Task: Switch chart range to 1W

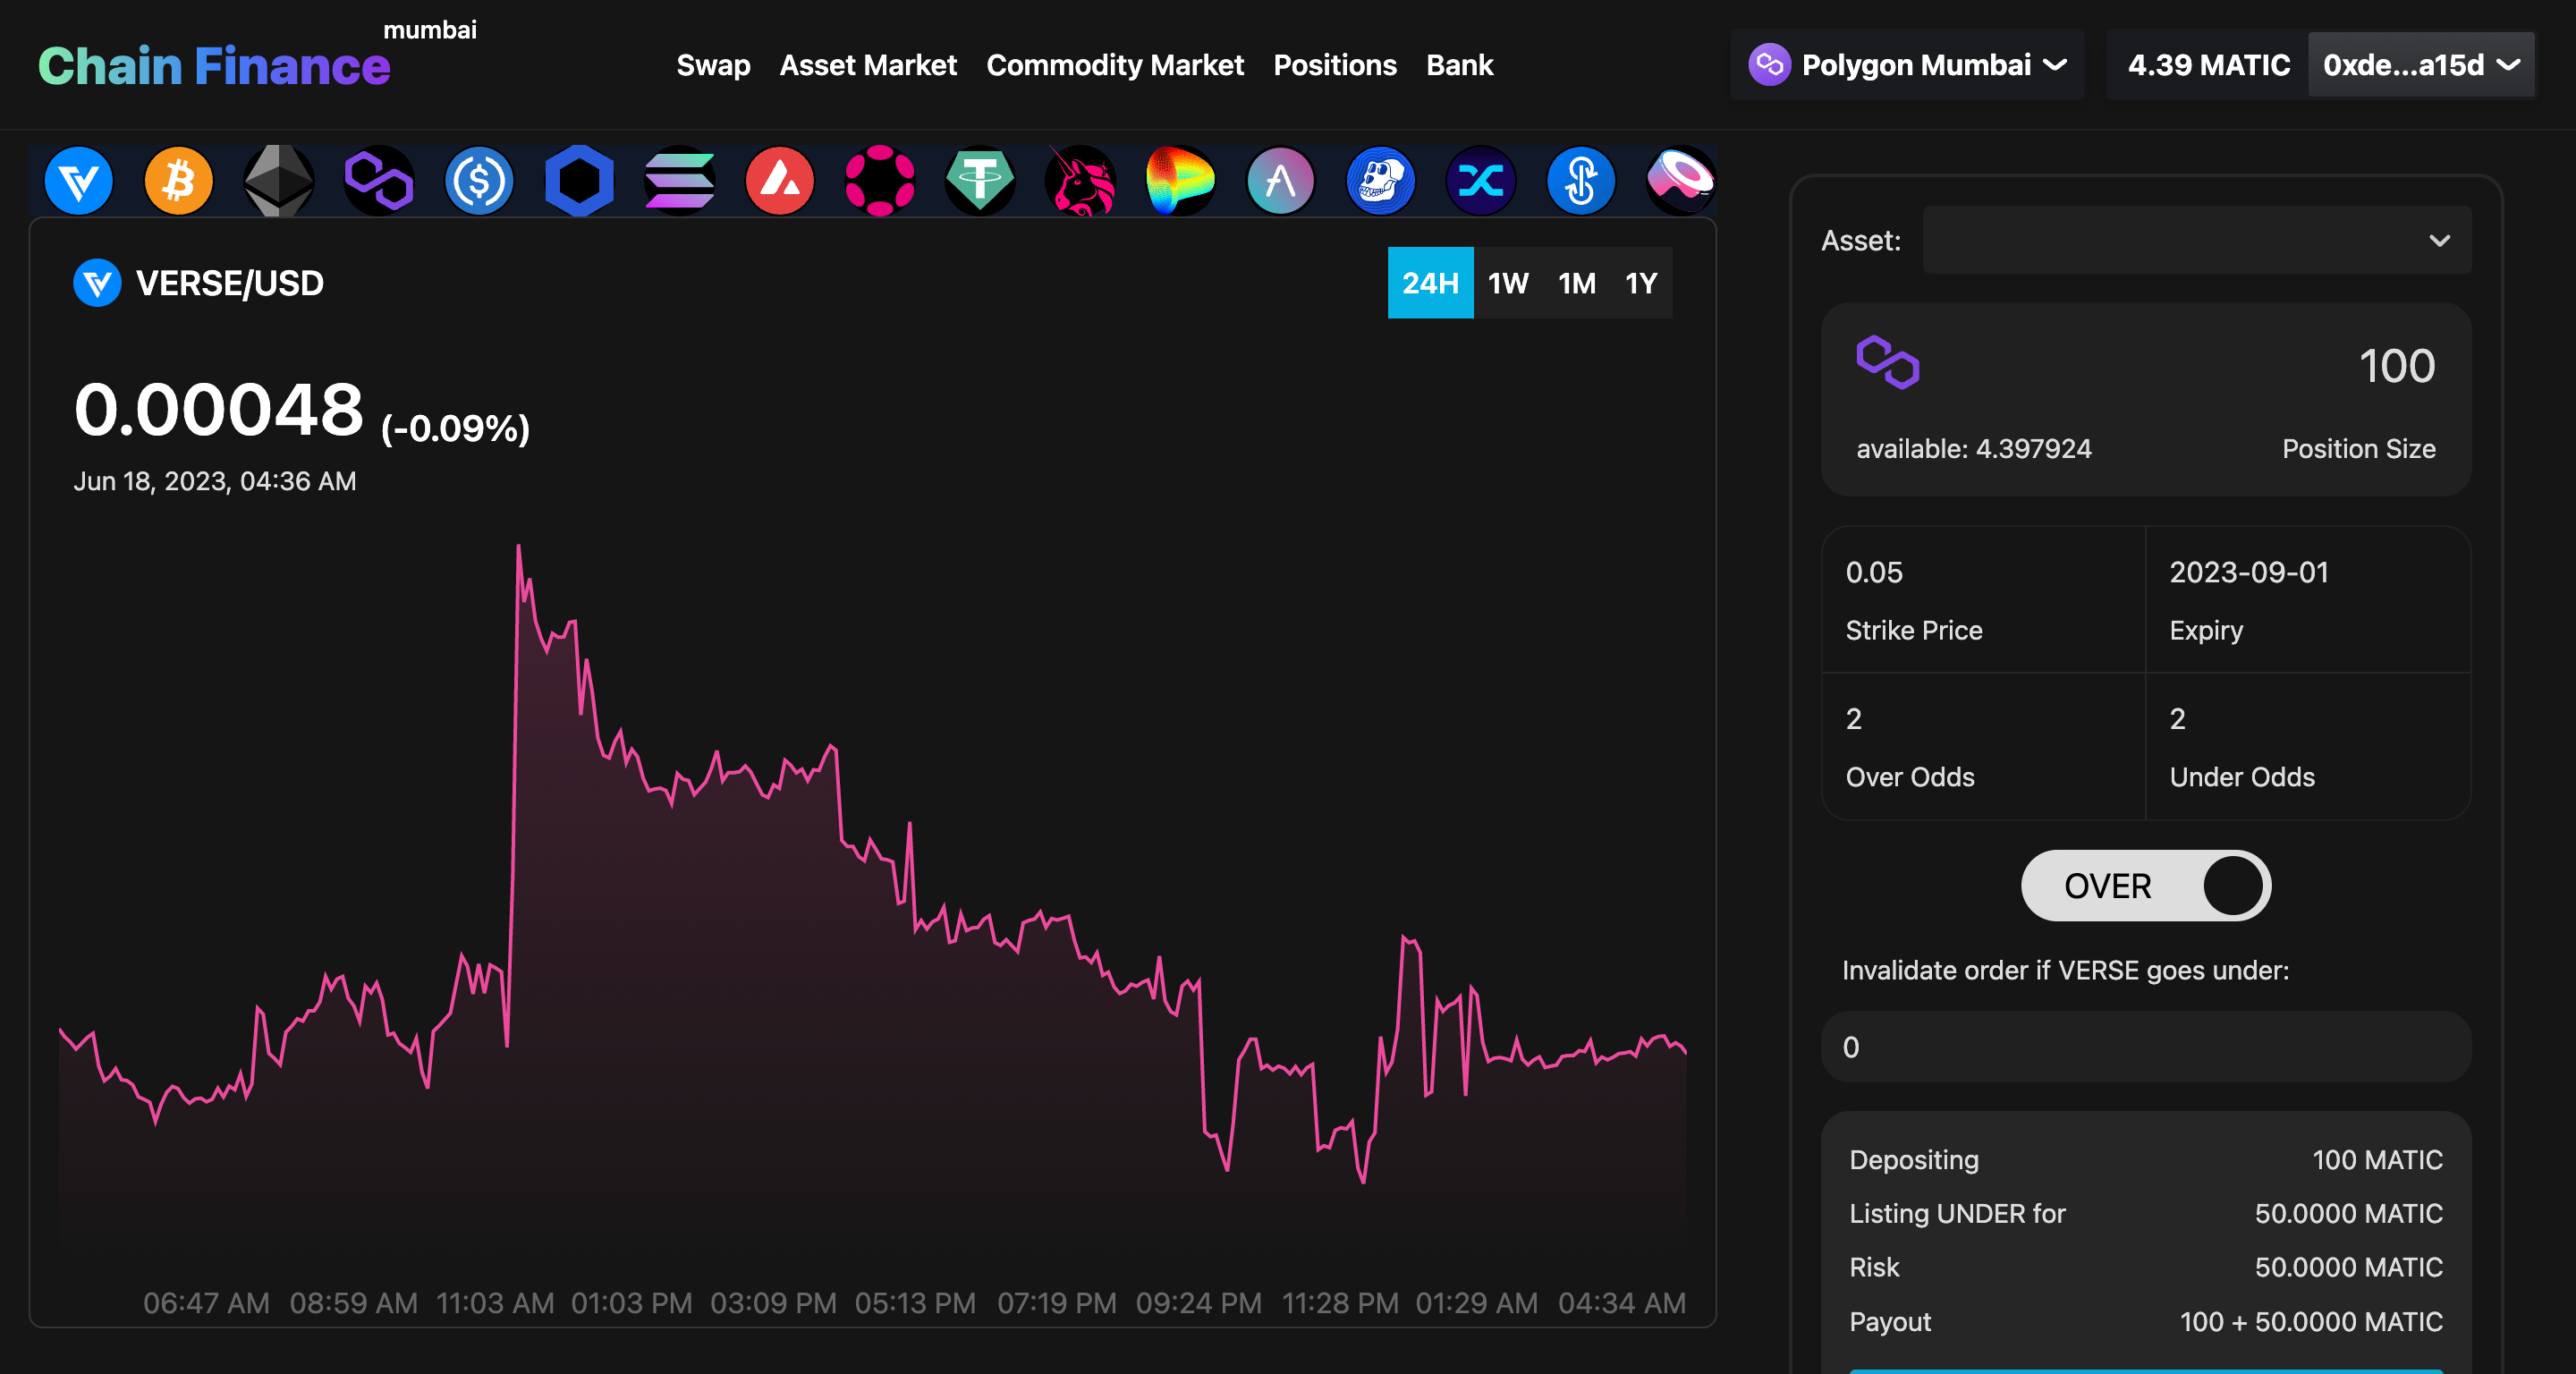Action: pyautogui.click(x=1507, y=283)
